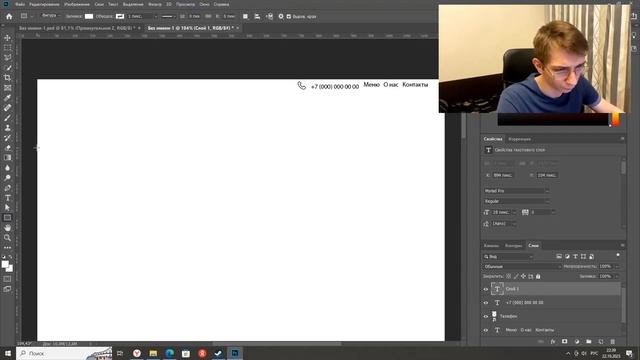This screenshot has width=640, height=360.
Task: Open the layer opacity dropdown arrow
Action: (617, 267)
